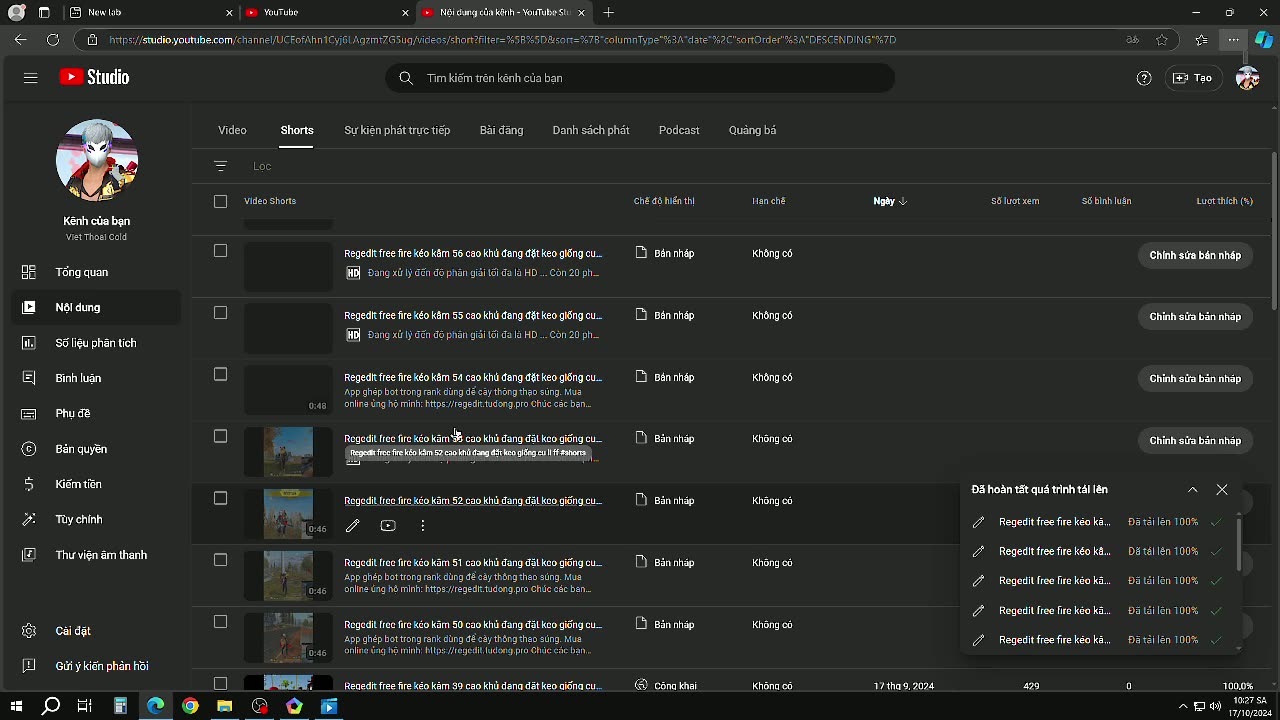Click the YouTube Studio logo
Viewport: 1280px width, 720px height.
[x=94, y=78]
